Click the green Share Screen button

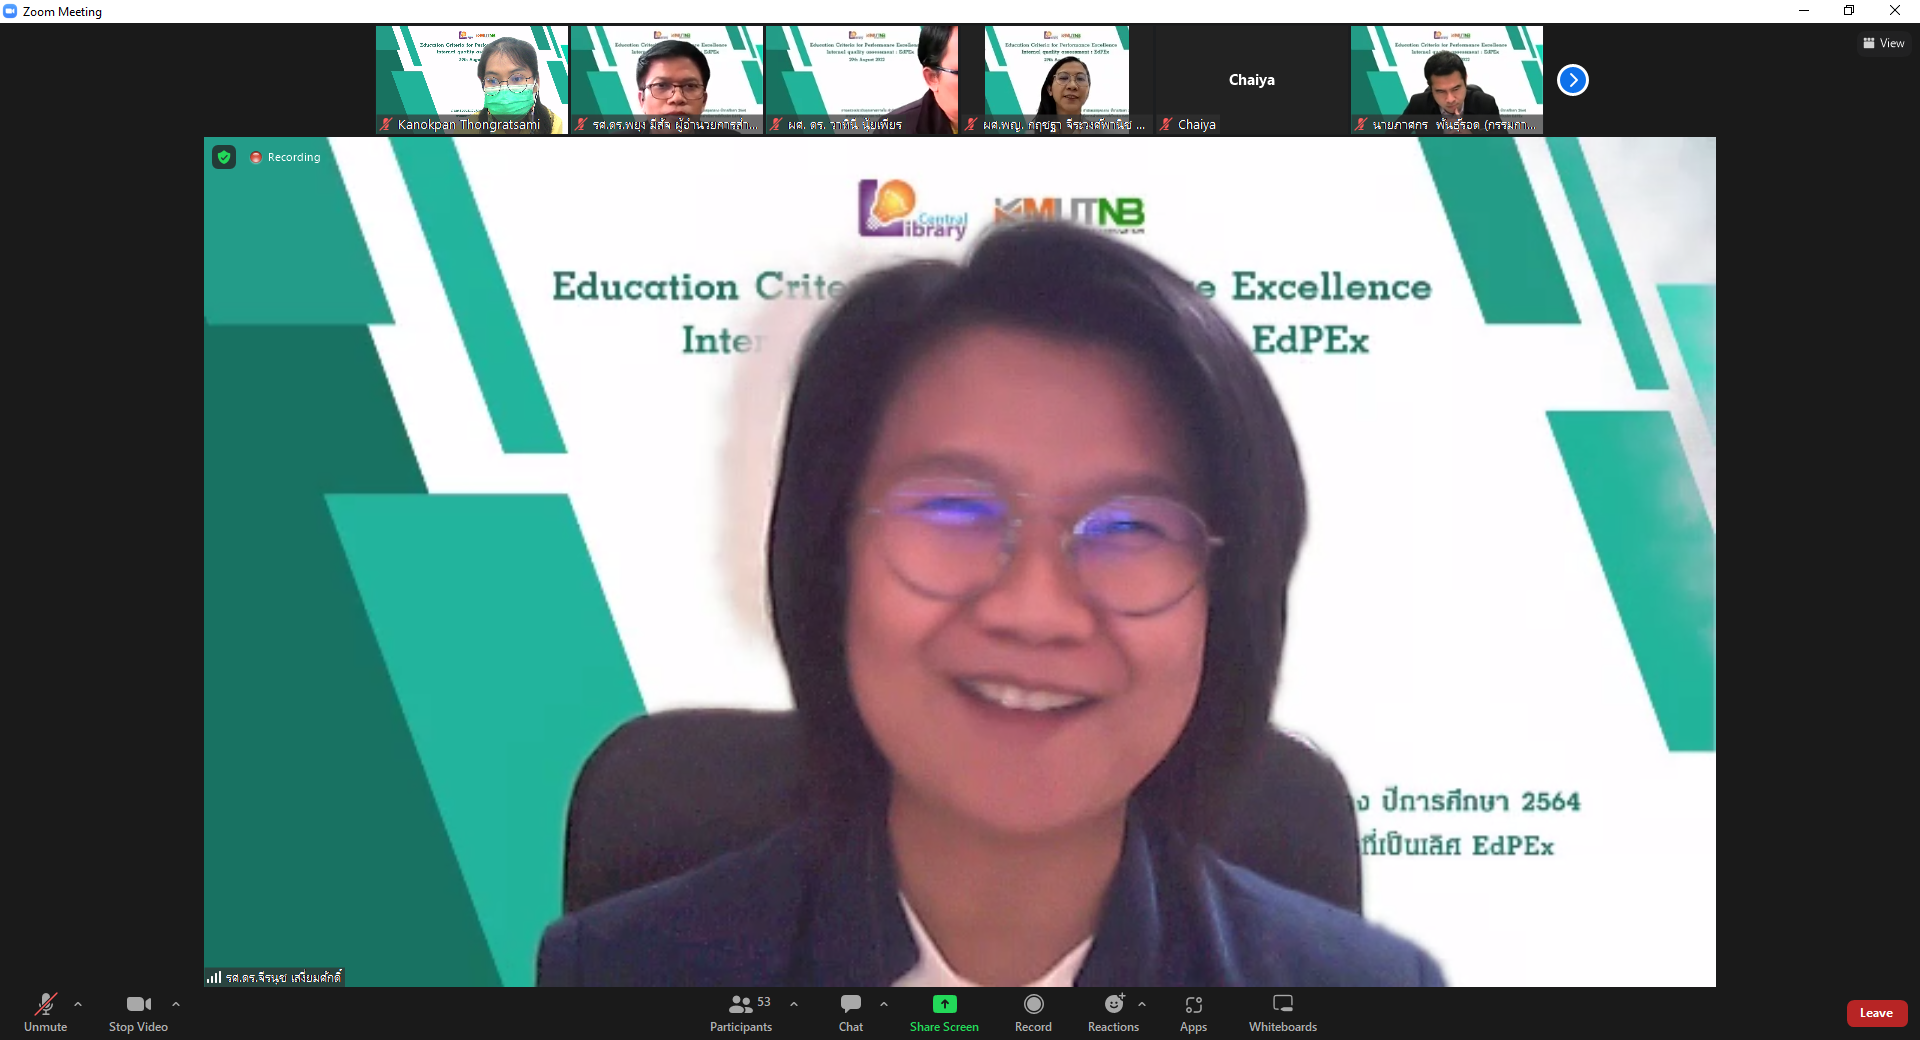tap(944, 1011)
